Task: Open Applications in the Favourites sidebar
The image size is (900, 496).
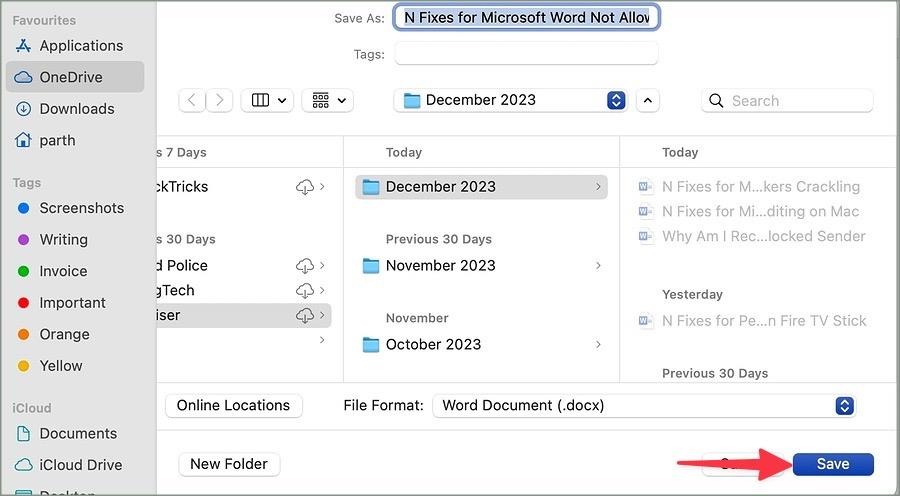Action: [69, 46]
